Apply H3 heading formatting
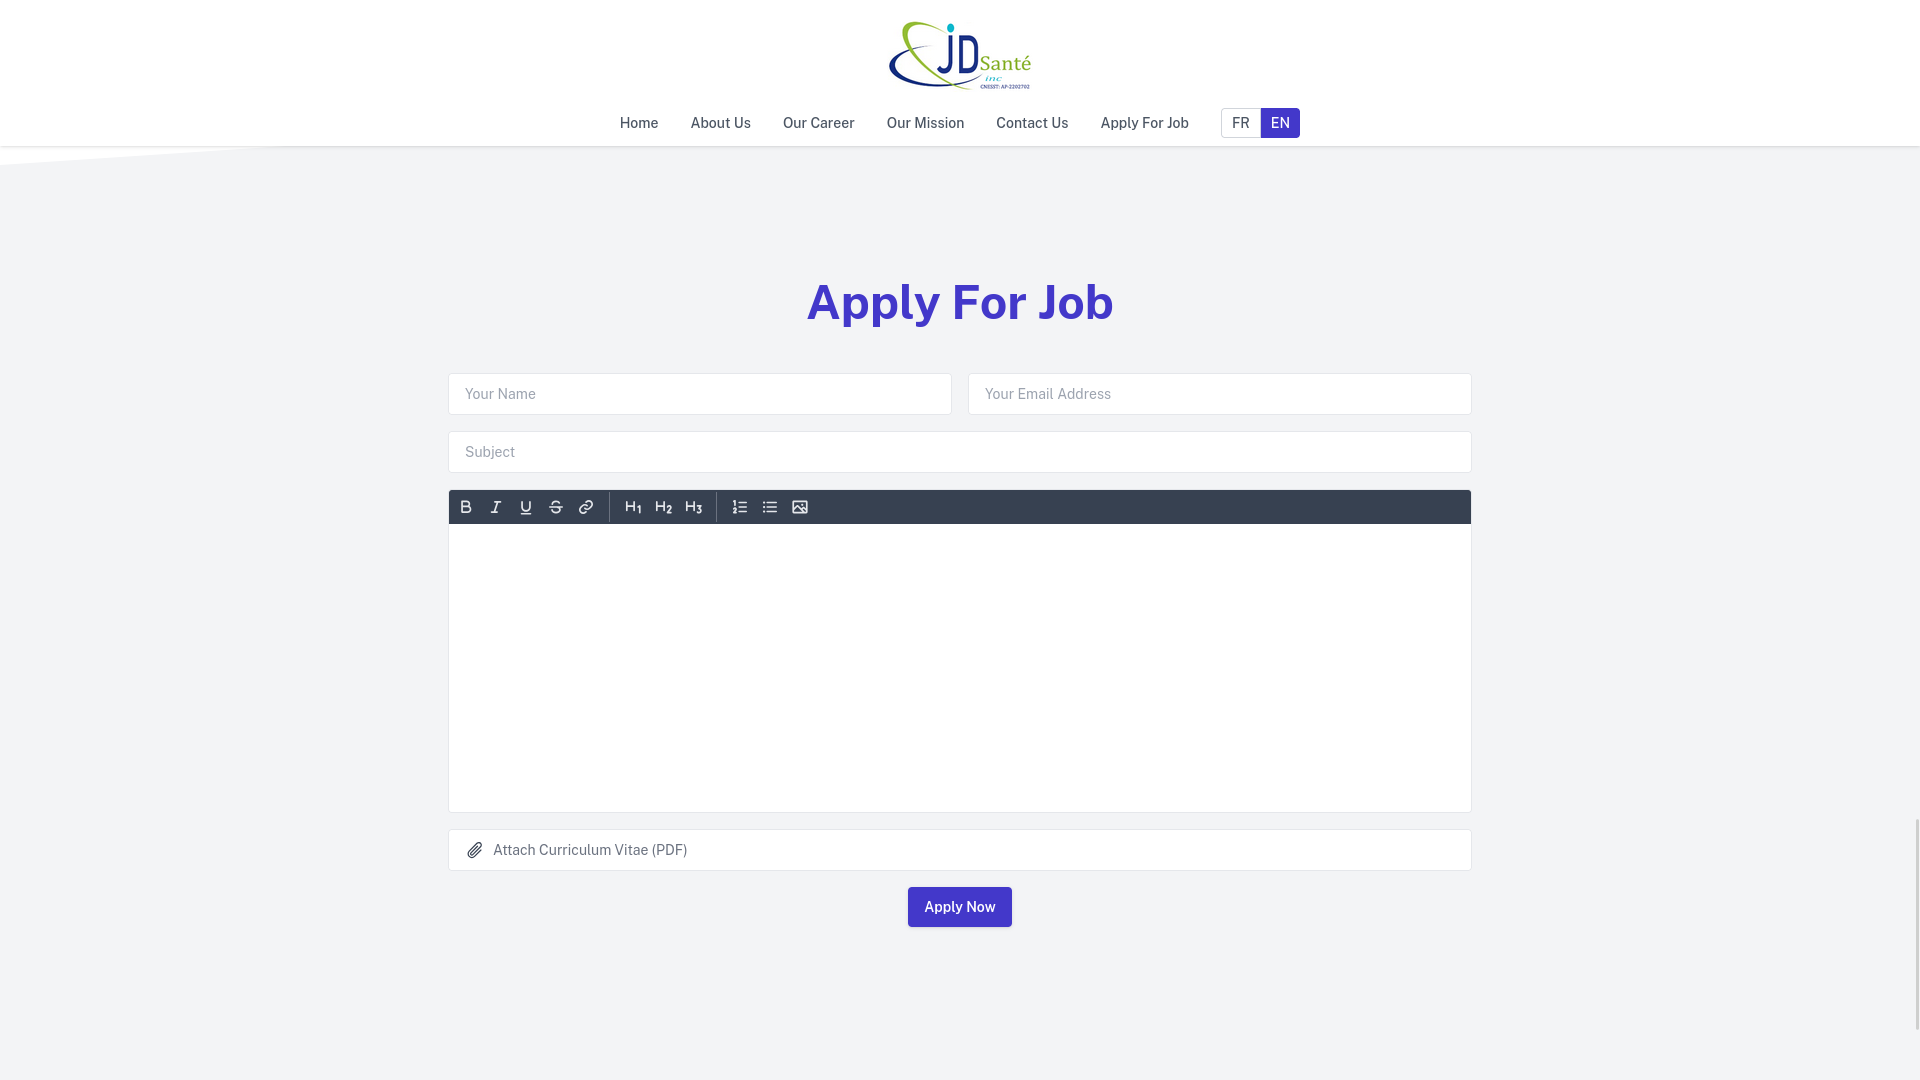The width and height of the screenshot is (1920, 1080). (694, 506)
